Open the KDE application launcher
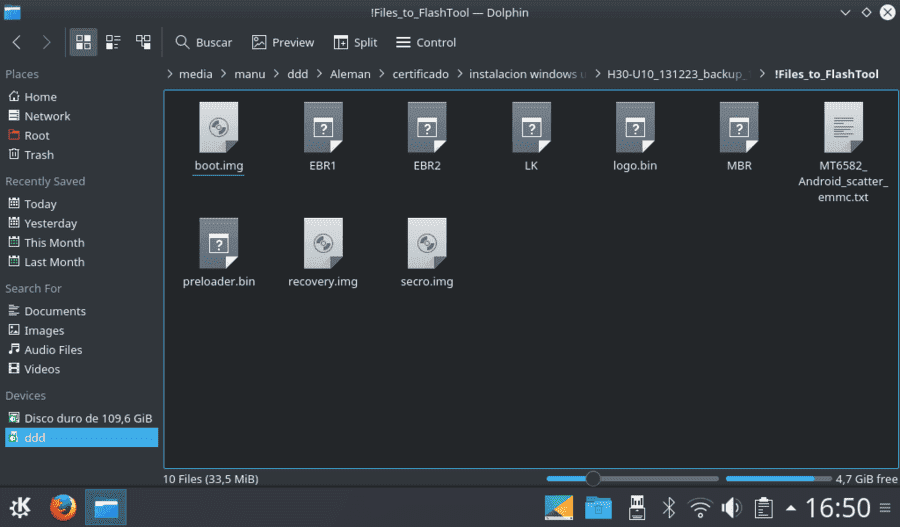Viewport: 900px width, 527px height. (20, 507)
